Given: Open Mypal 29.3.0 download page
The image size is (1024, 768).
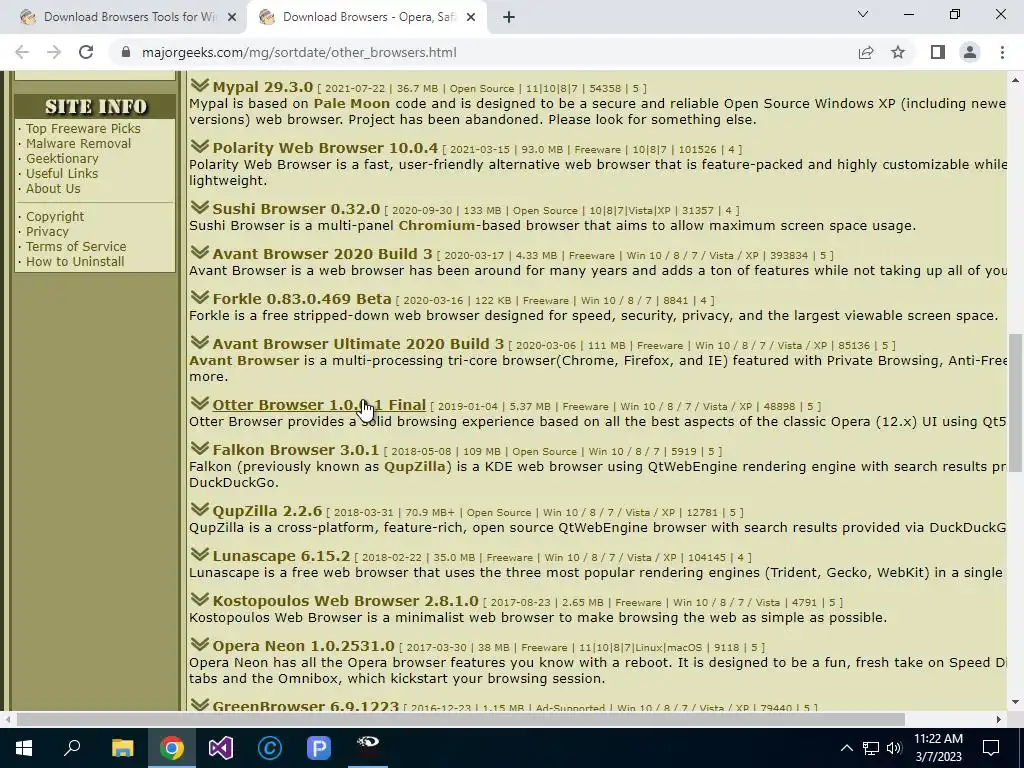Looking at the screenshot, I should (263, 87).
